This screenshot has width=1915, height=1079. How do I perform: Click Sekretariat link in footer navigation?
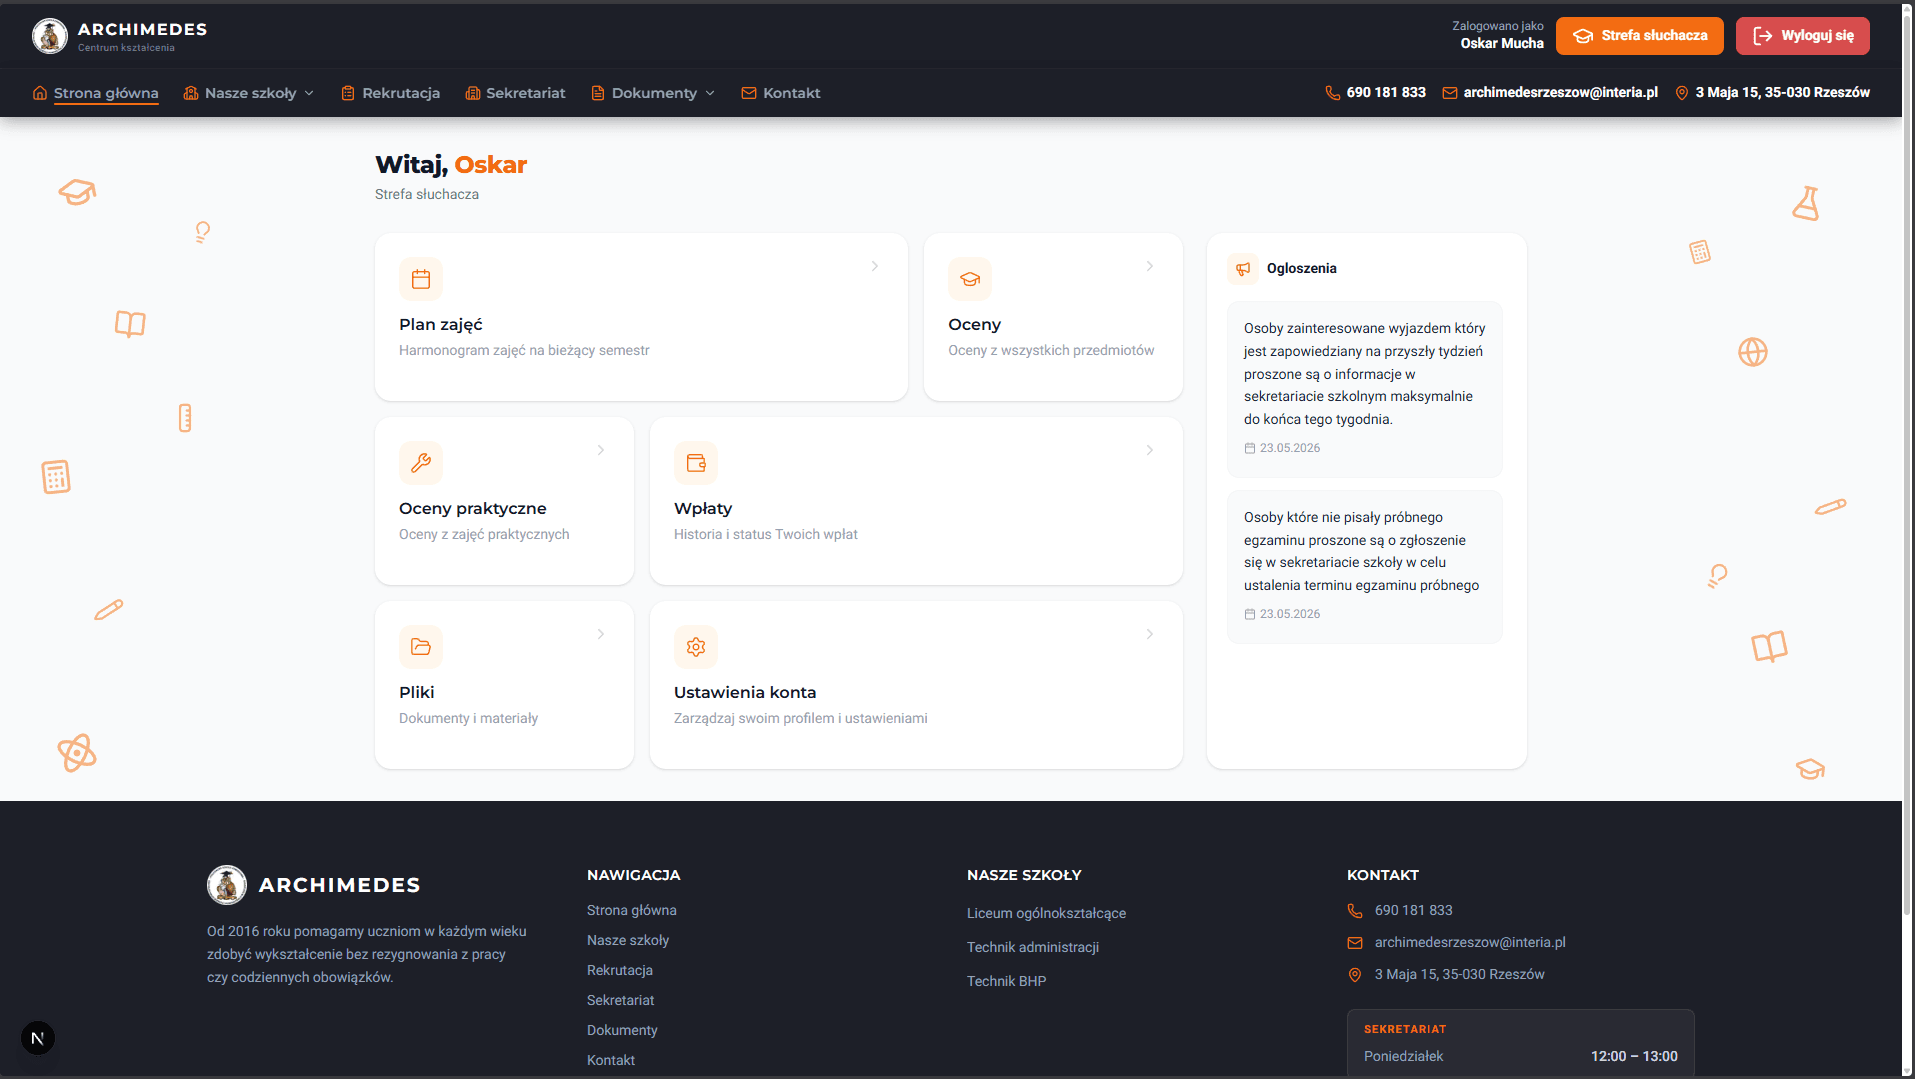621,1001
